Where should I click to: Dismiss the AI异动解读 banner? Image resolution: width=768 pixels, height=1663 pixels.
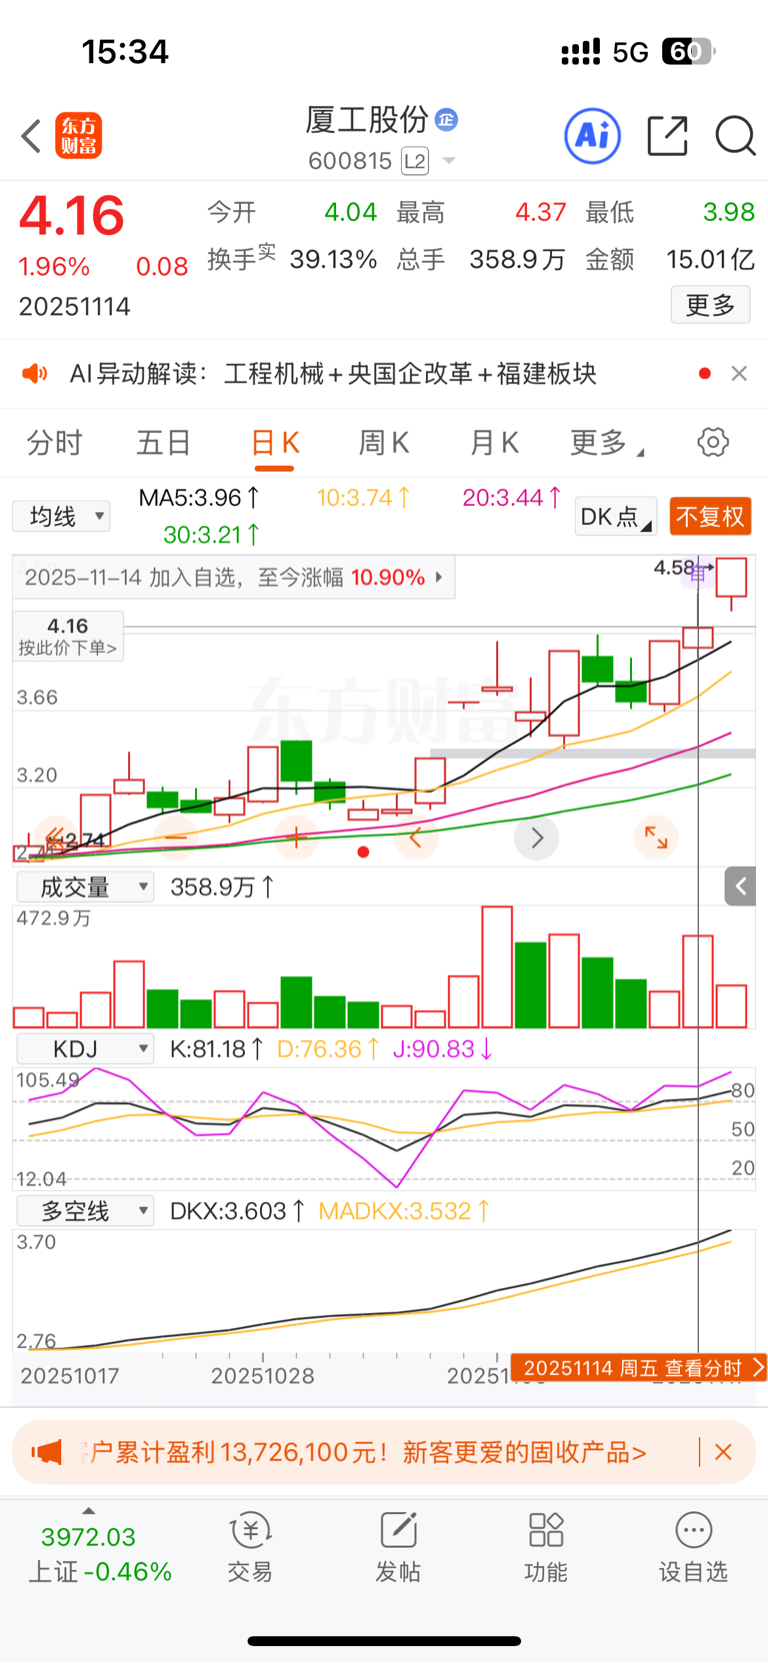pyautogui.click(x=739, y=373)
